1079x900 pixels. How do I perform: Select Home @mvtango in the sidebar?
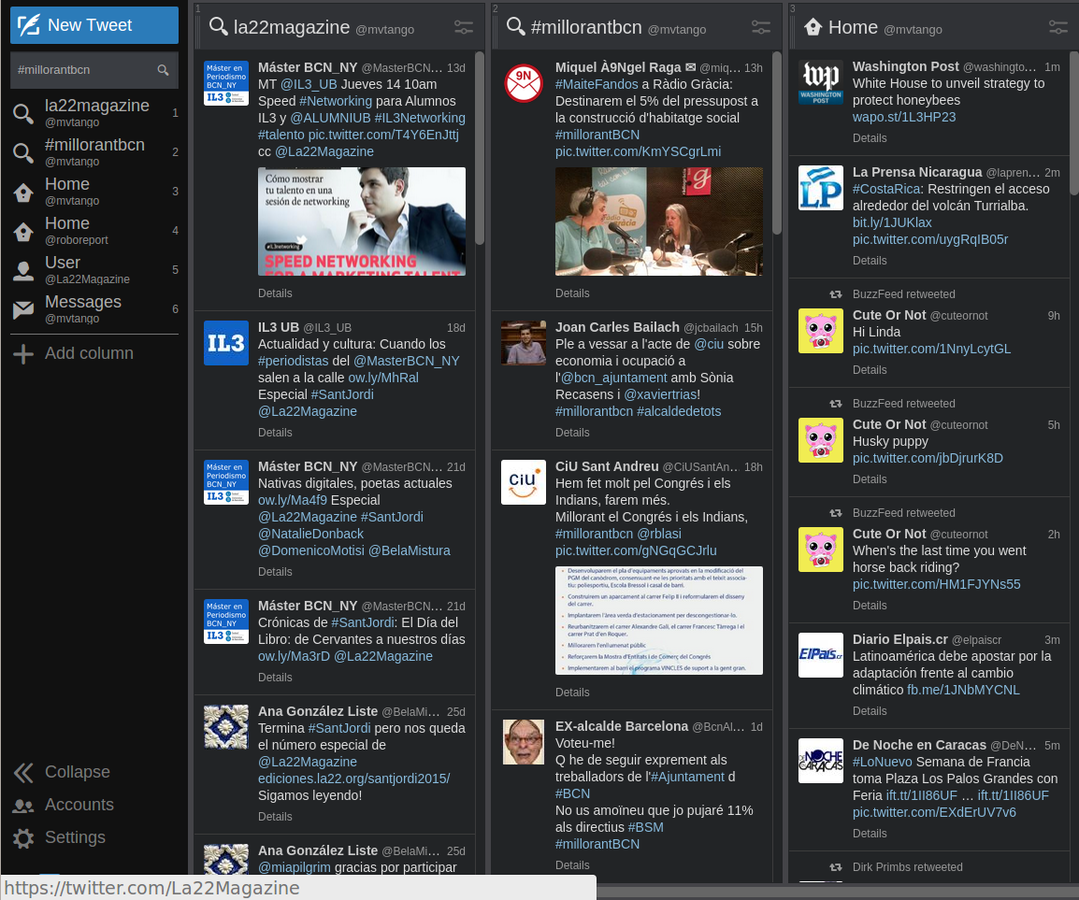94,191
